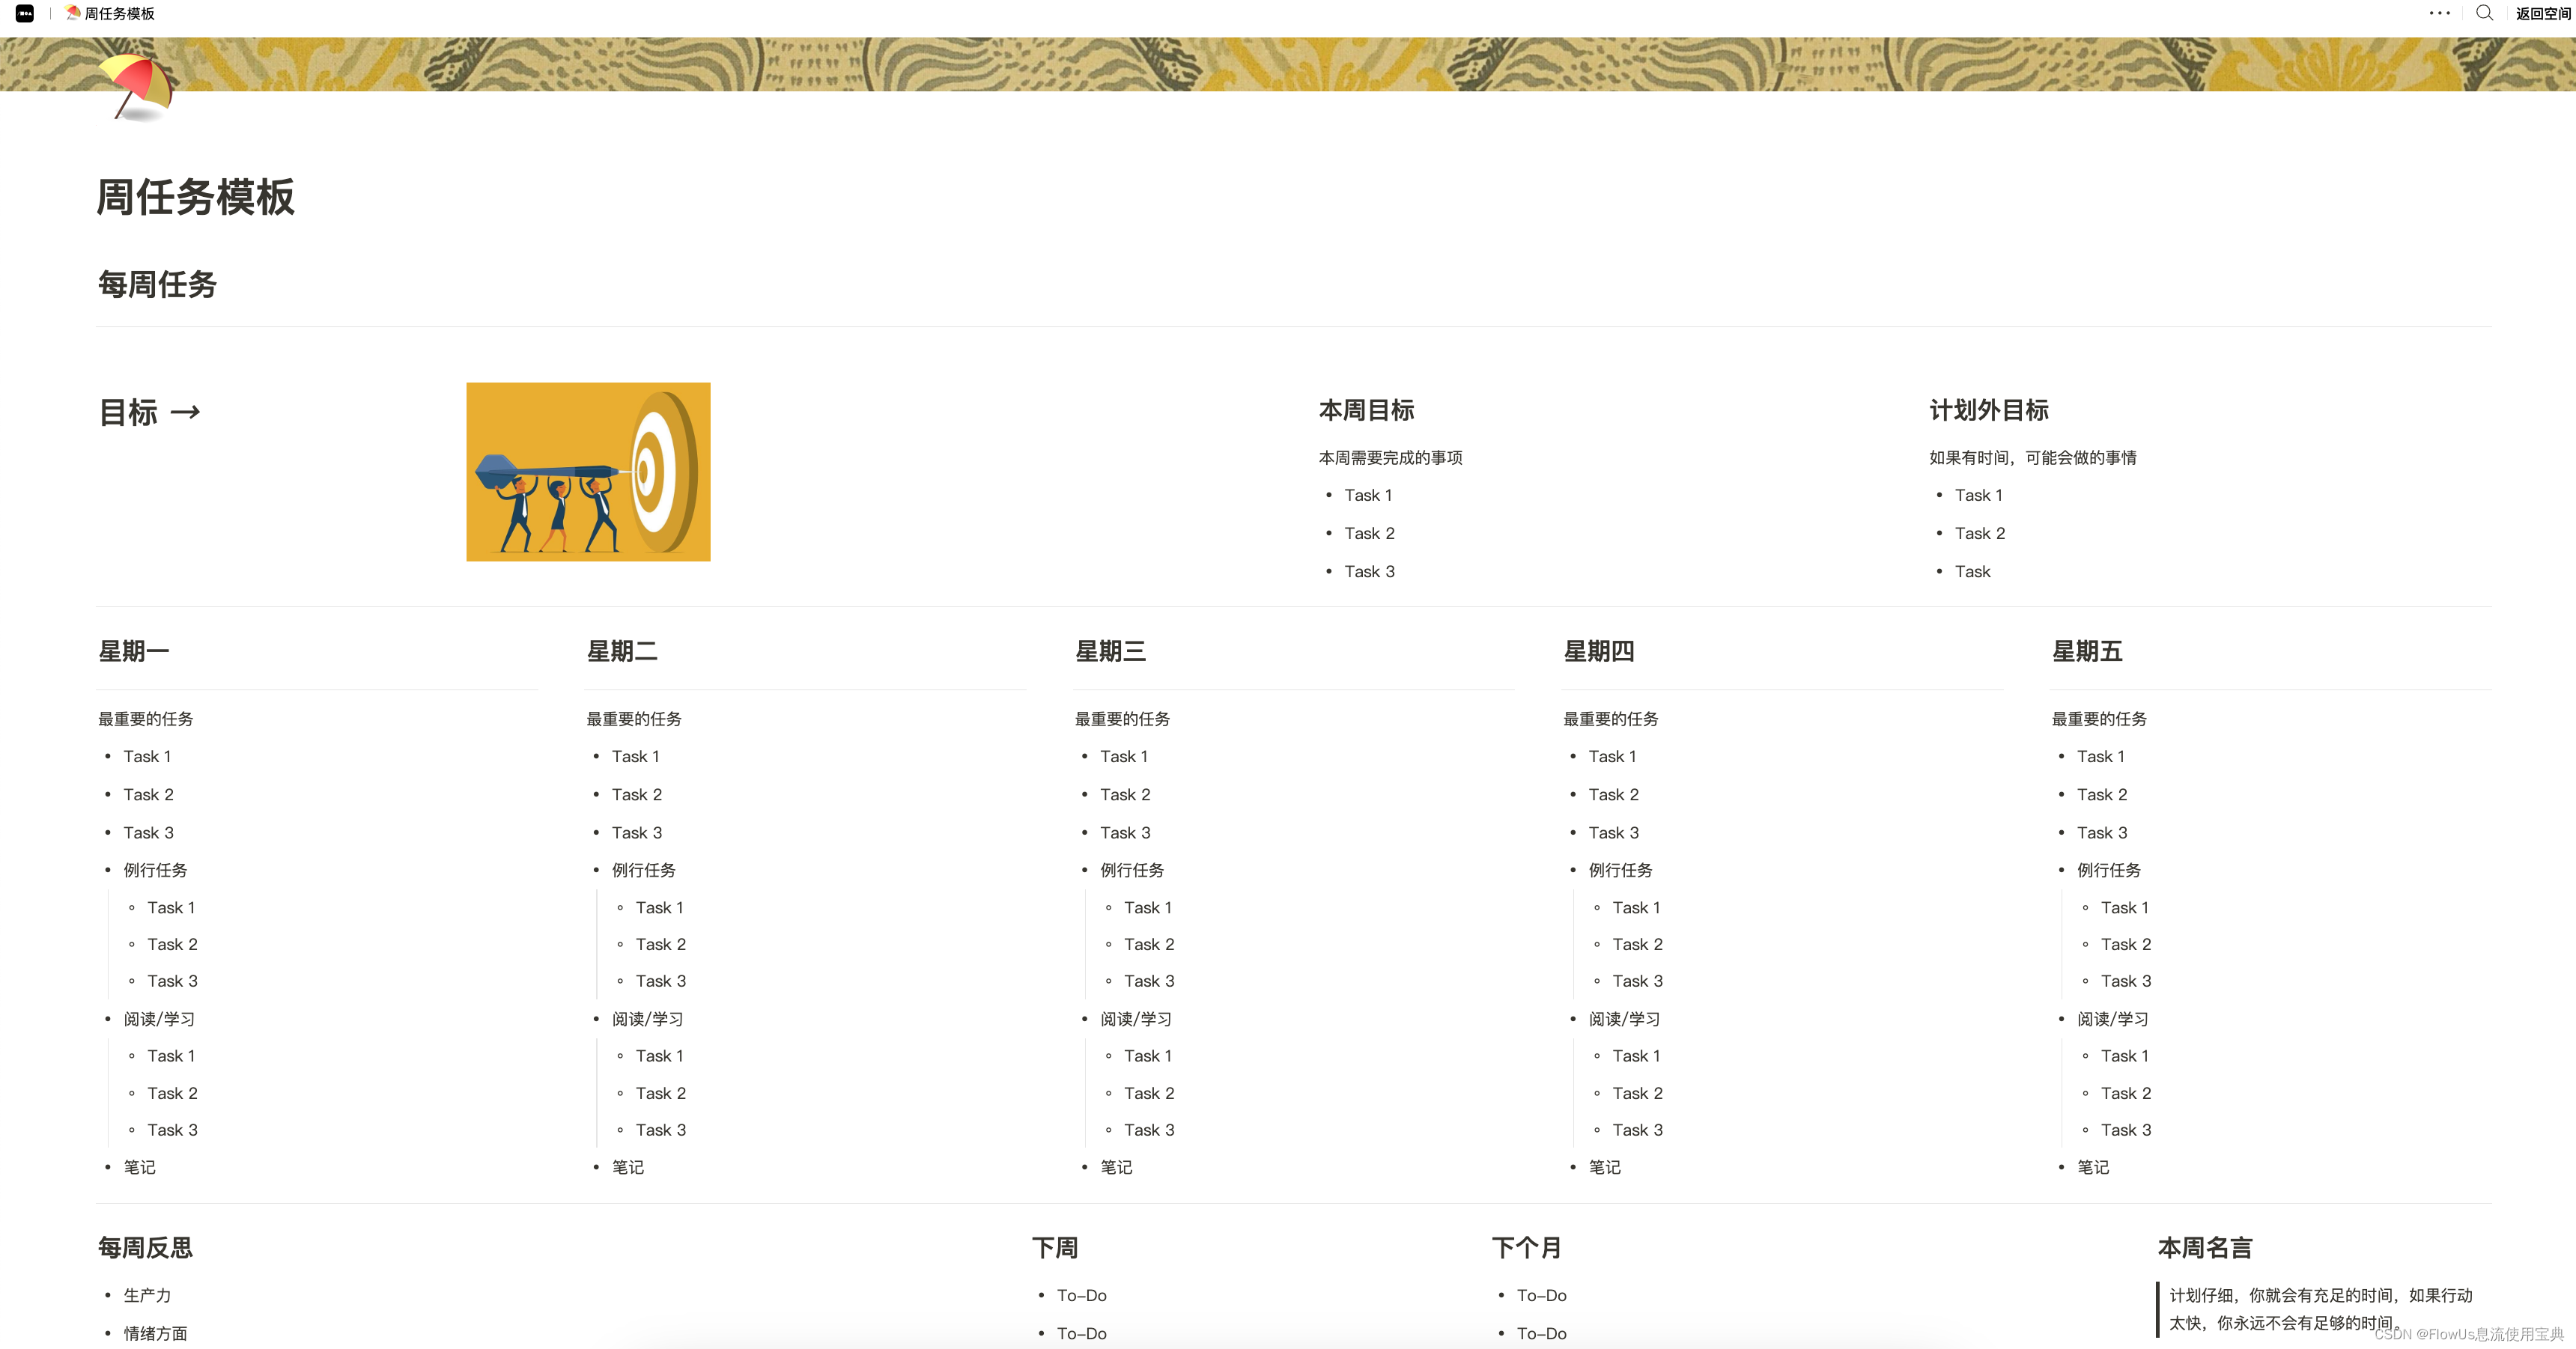Click first To-Do under 下周
This screenshot has height=1349, width=2576.
click(1081, 1295)
